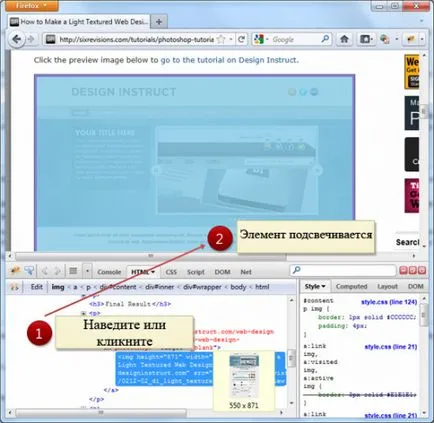The image size is (434, 423).
Task: Switch to the side panel DOM tab
Action: pyautogui.click(x=416, y=286)
